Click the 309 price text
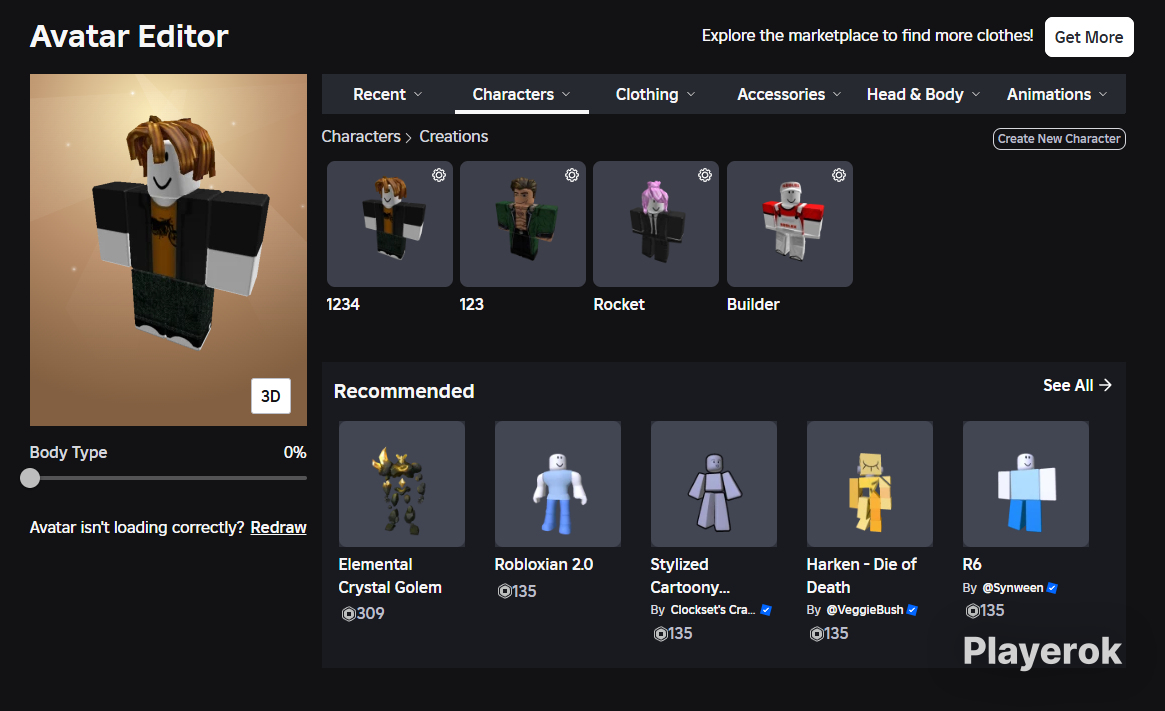 pos(370,614)
